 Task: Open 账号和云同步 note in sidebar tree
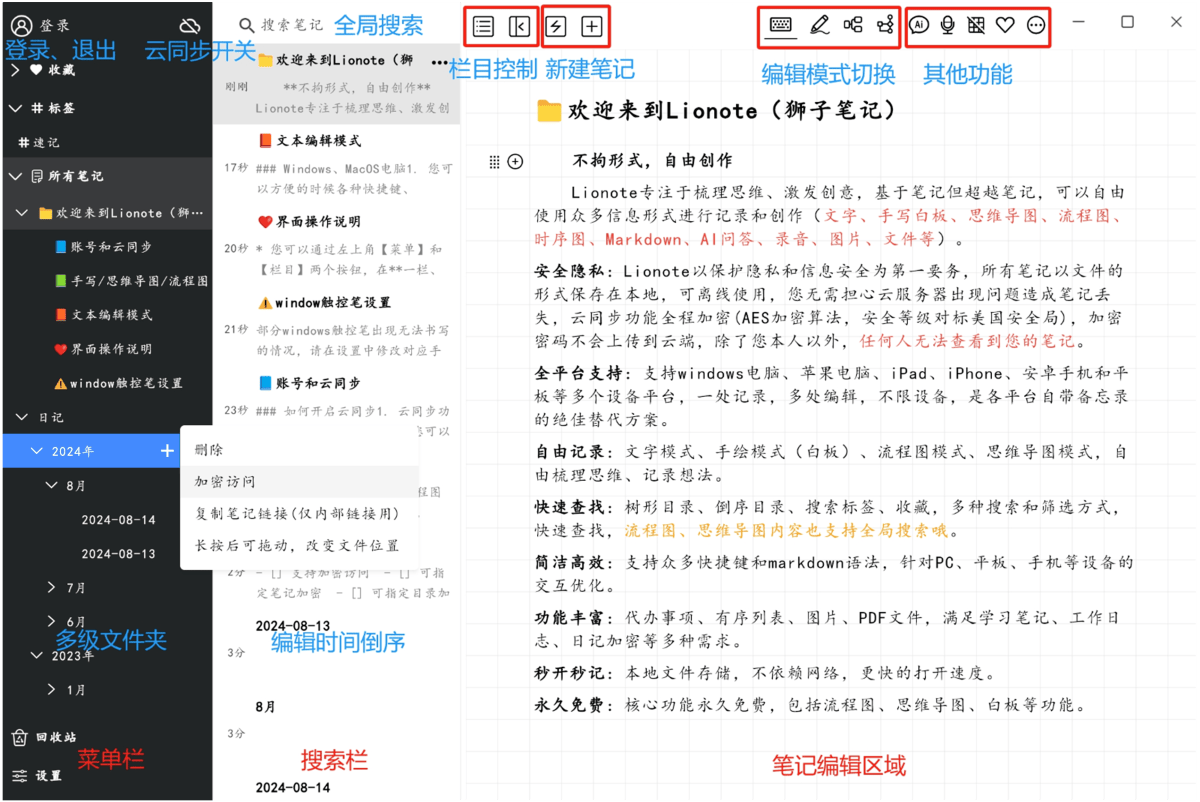pos(103,247)
